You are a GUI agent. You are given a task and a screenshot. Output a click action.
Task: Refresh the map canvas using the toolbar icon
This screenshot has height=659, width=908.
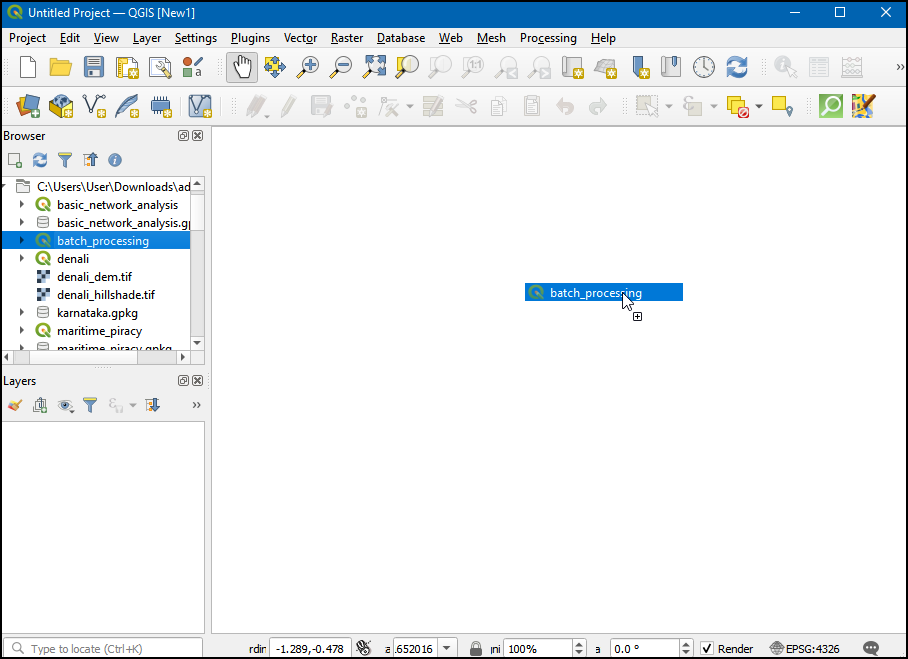(737, 67)
